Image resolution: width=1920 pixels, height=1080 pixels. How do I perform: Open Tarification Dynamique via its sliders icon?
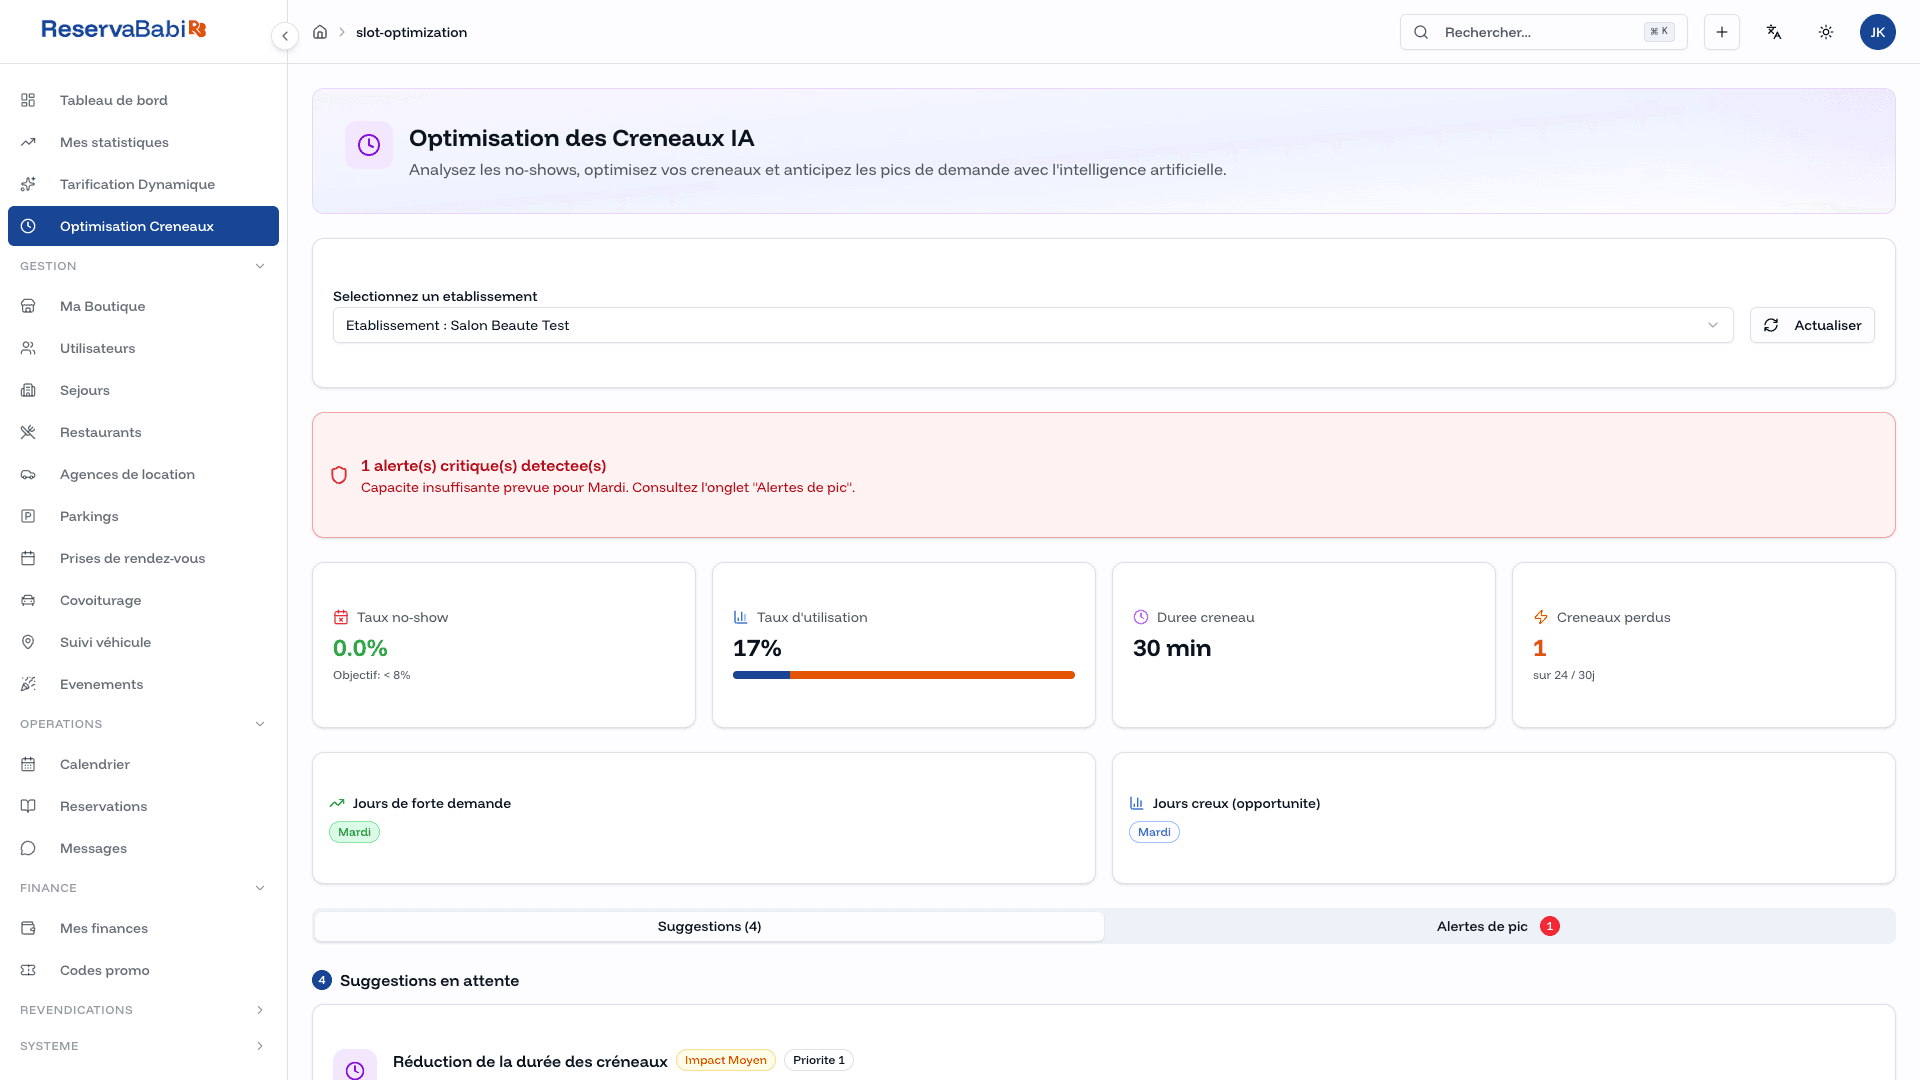coord(28,184)
